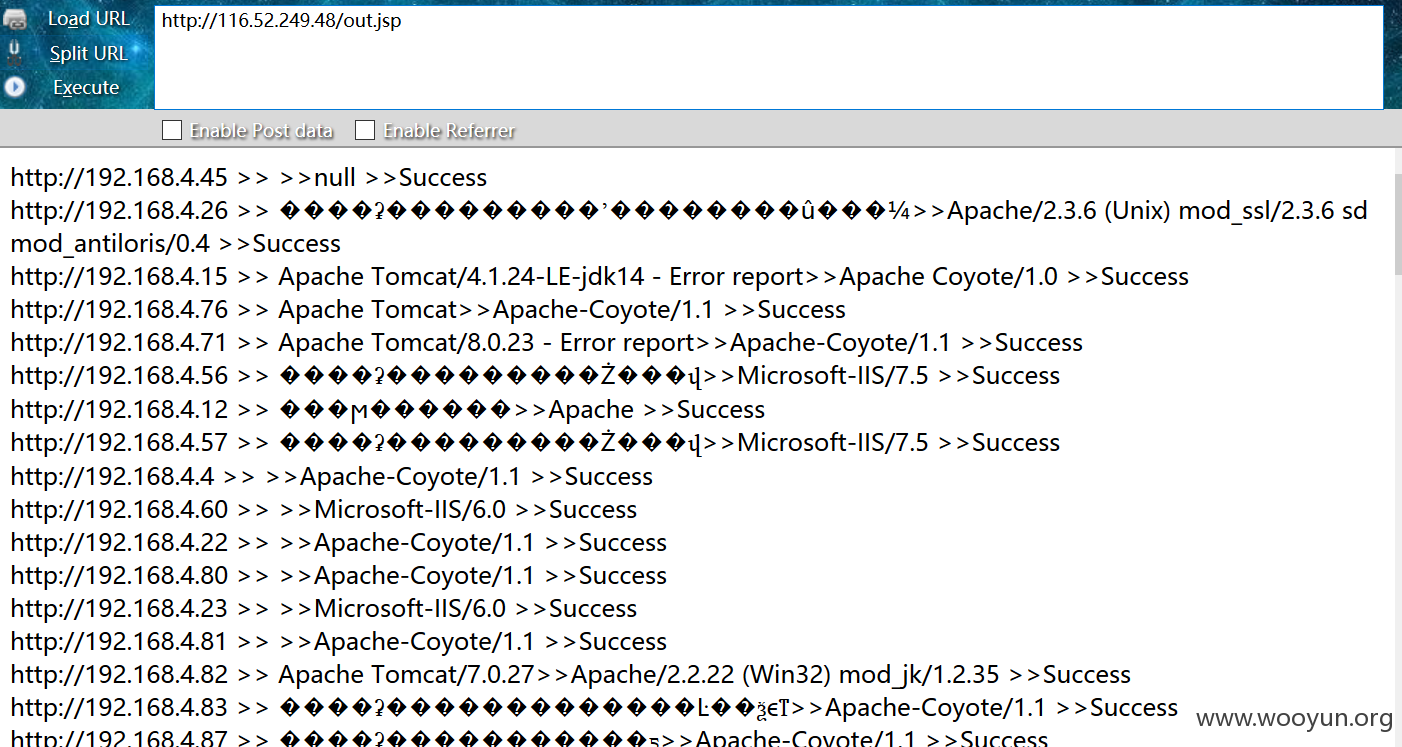The height and width of the screenshot is (747, 1402).
Task: Click the vertical scrollbar thumb
Action: click(1398, 225)
